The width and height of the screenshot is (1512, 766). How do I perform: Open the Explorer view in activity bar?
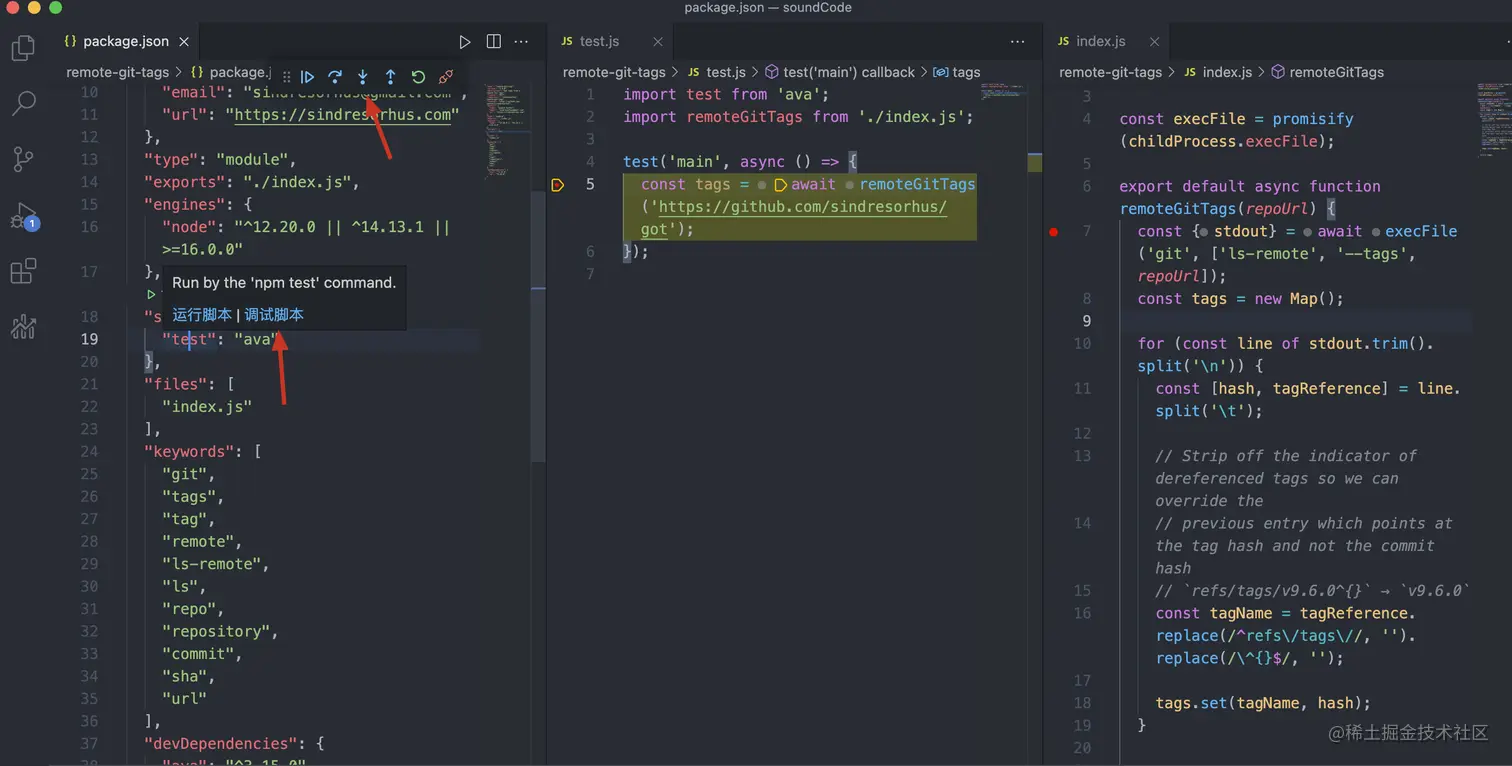(23, 47)
